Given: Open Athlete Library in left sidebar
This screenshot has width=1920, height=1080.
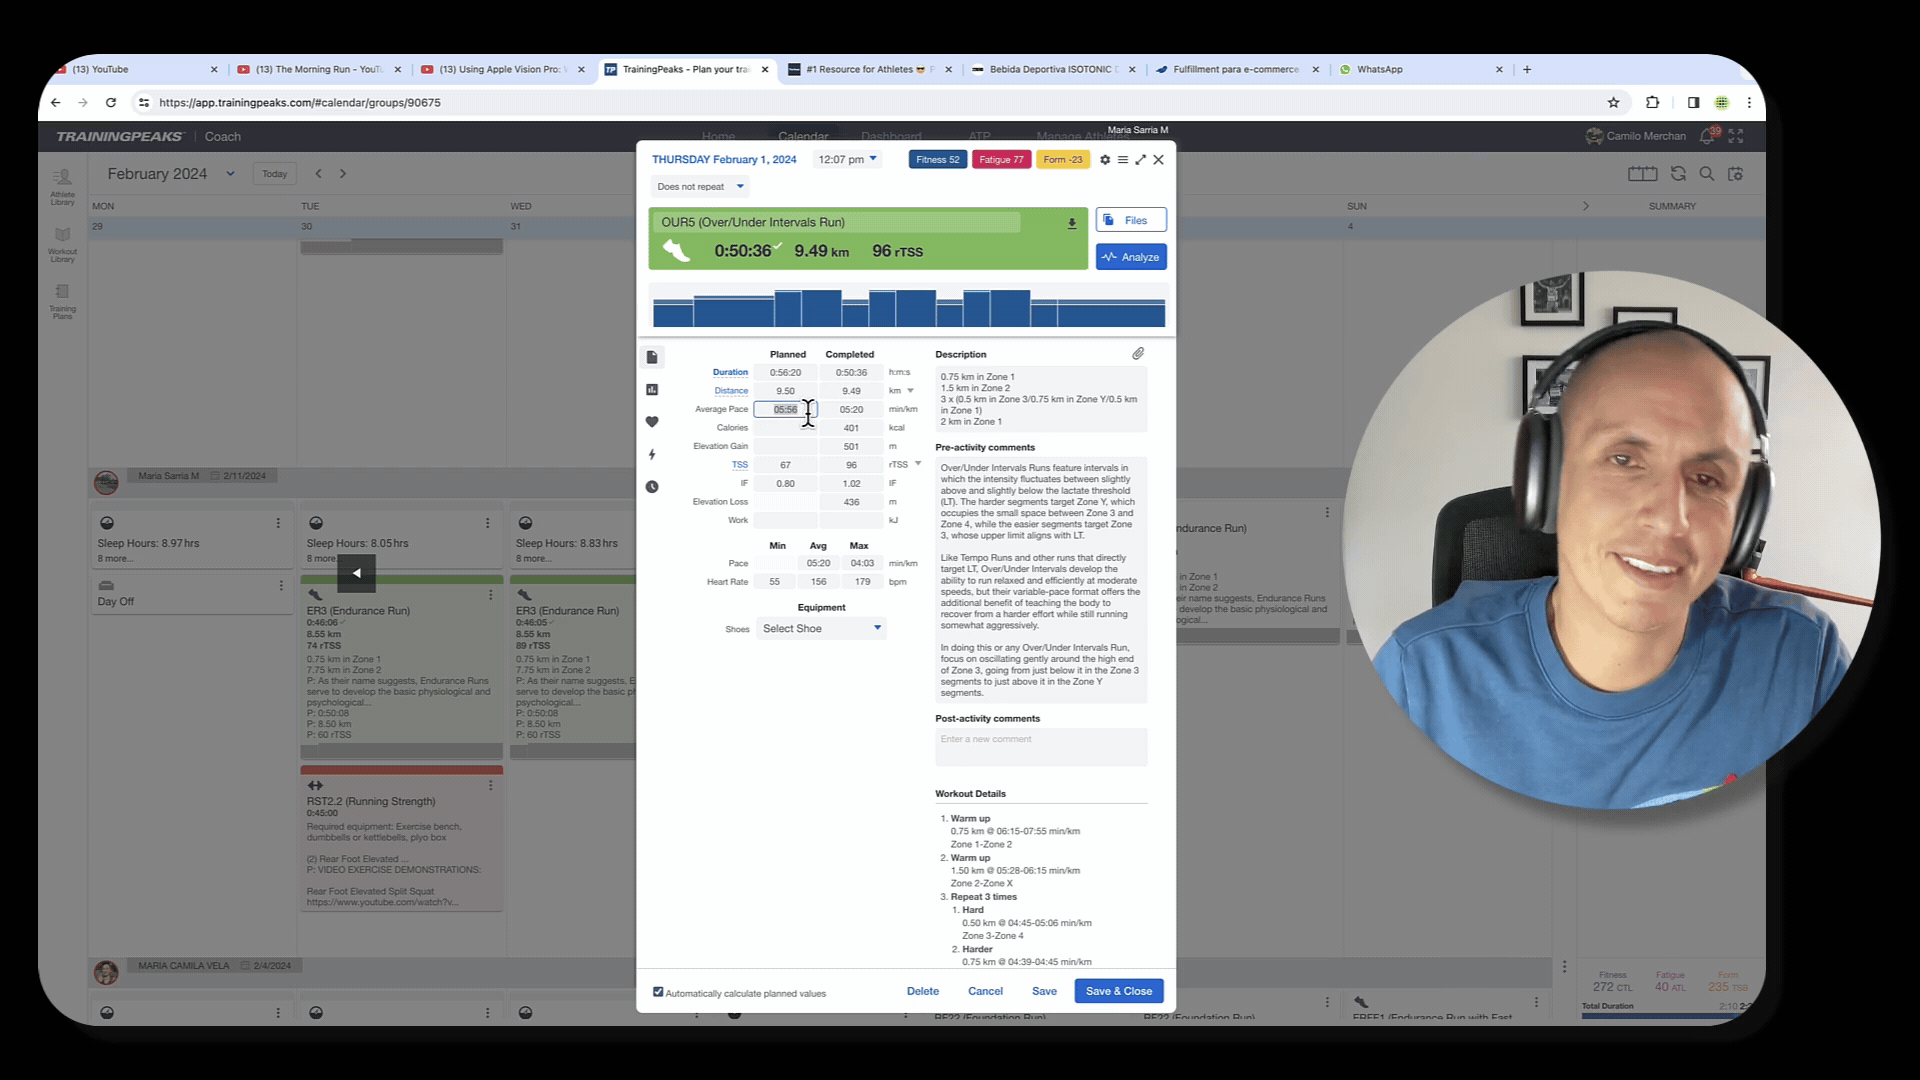Looking at the screenshot, I should 62,187.
